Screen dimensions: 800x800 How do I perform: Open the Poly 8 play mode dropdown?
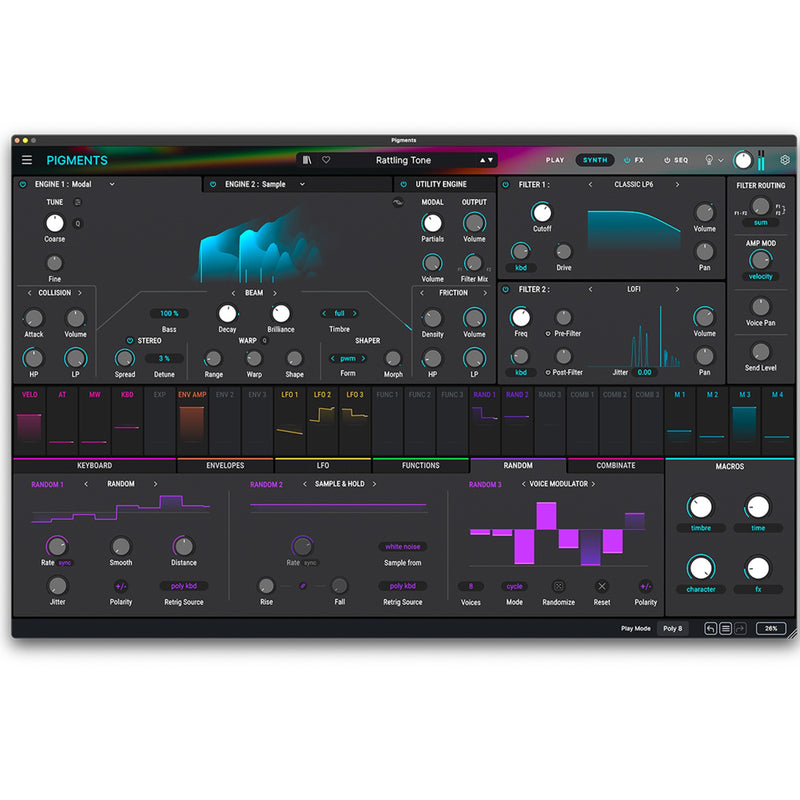click(x=672, y=628)
